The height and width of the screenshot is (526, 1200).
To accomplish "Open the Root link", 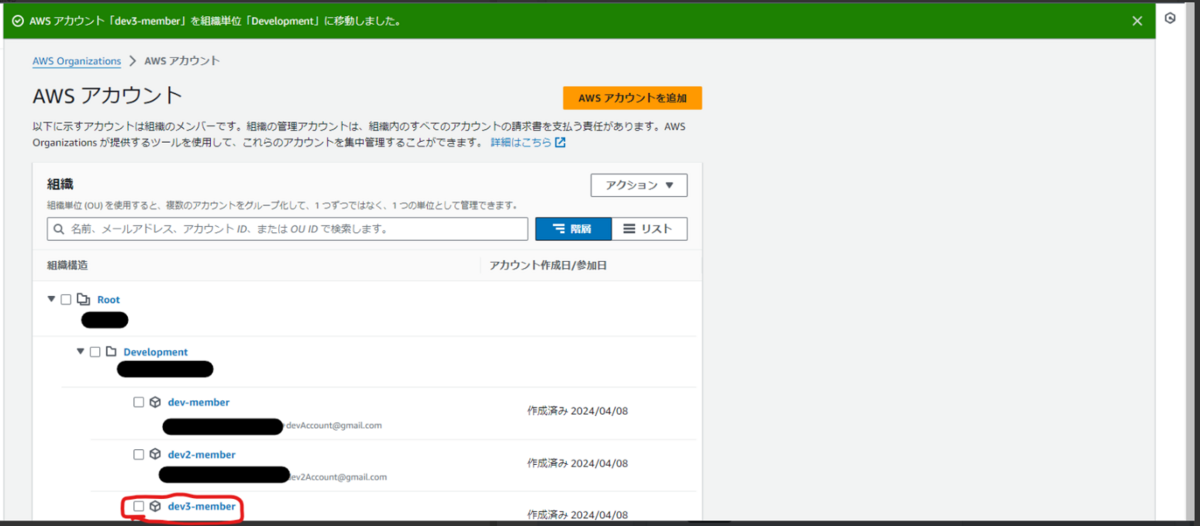I will pyautogui.click(x=109, y=300).
